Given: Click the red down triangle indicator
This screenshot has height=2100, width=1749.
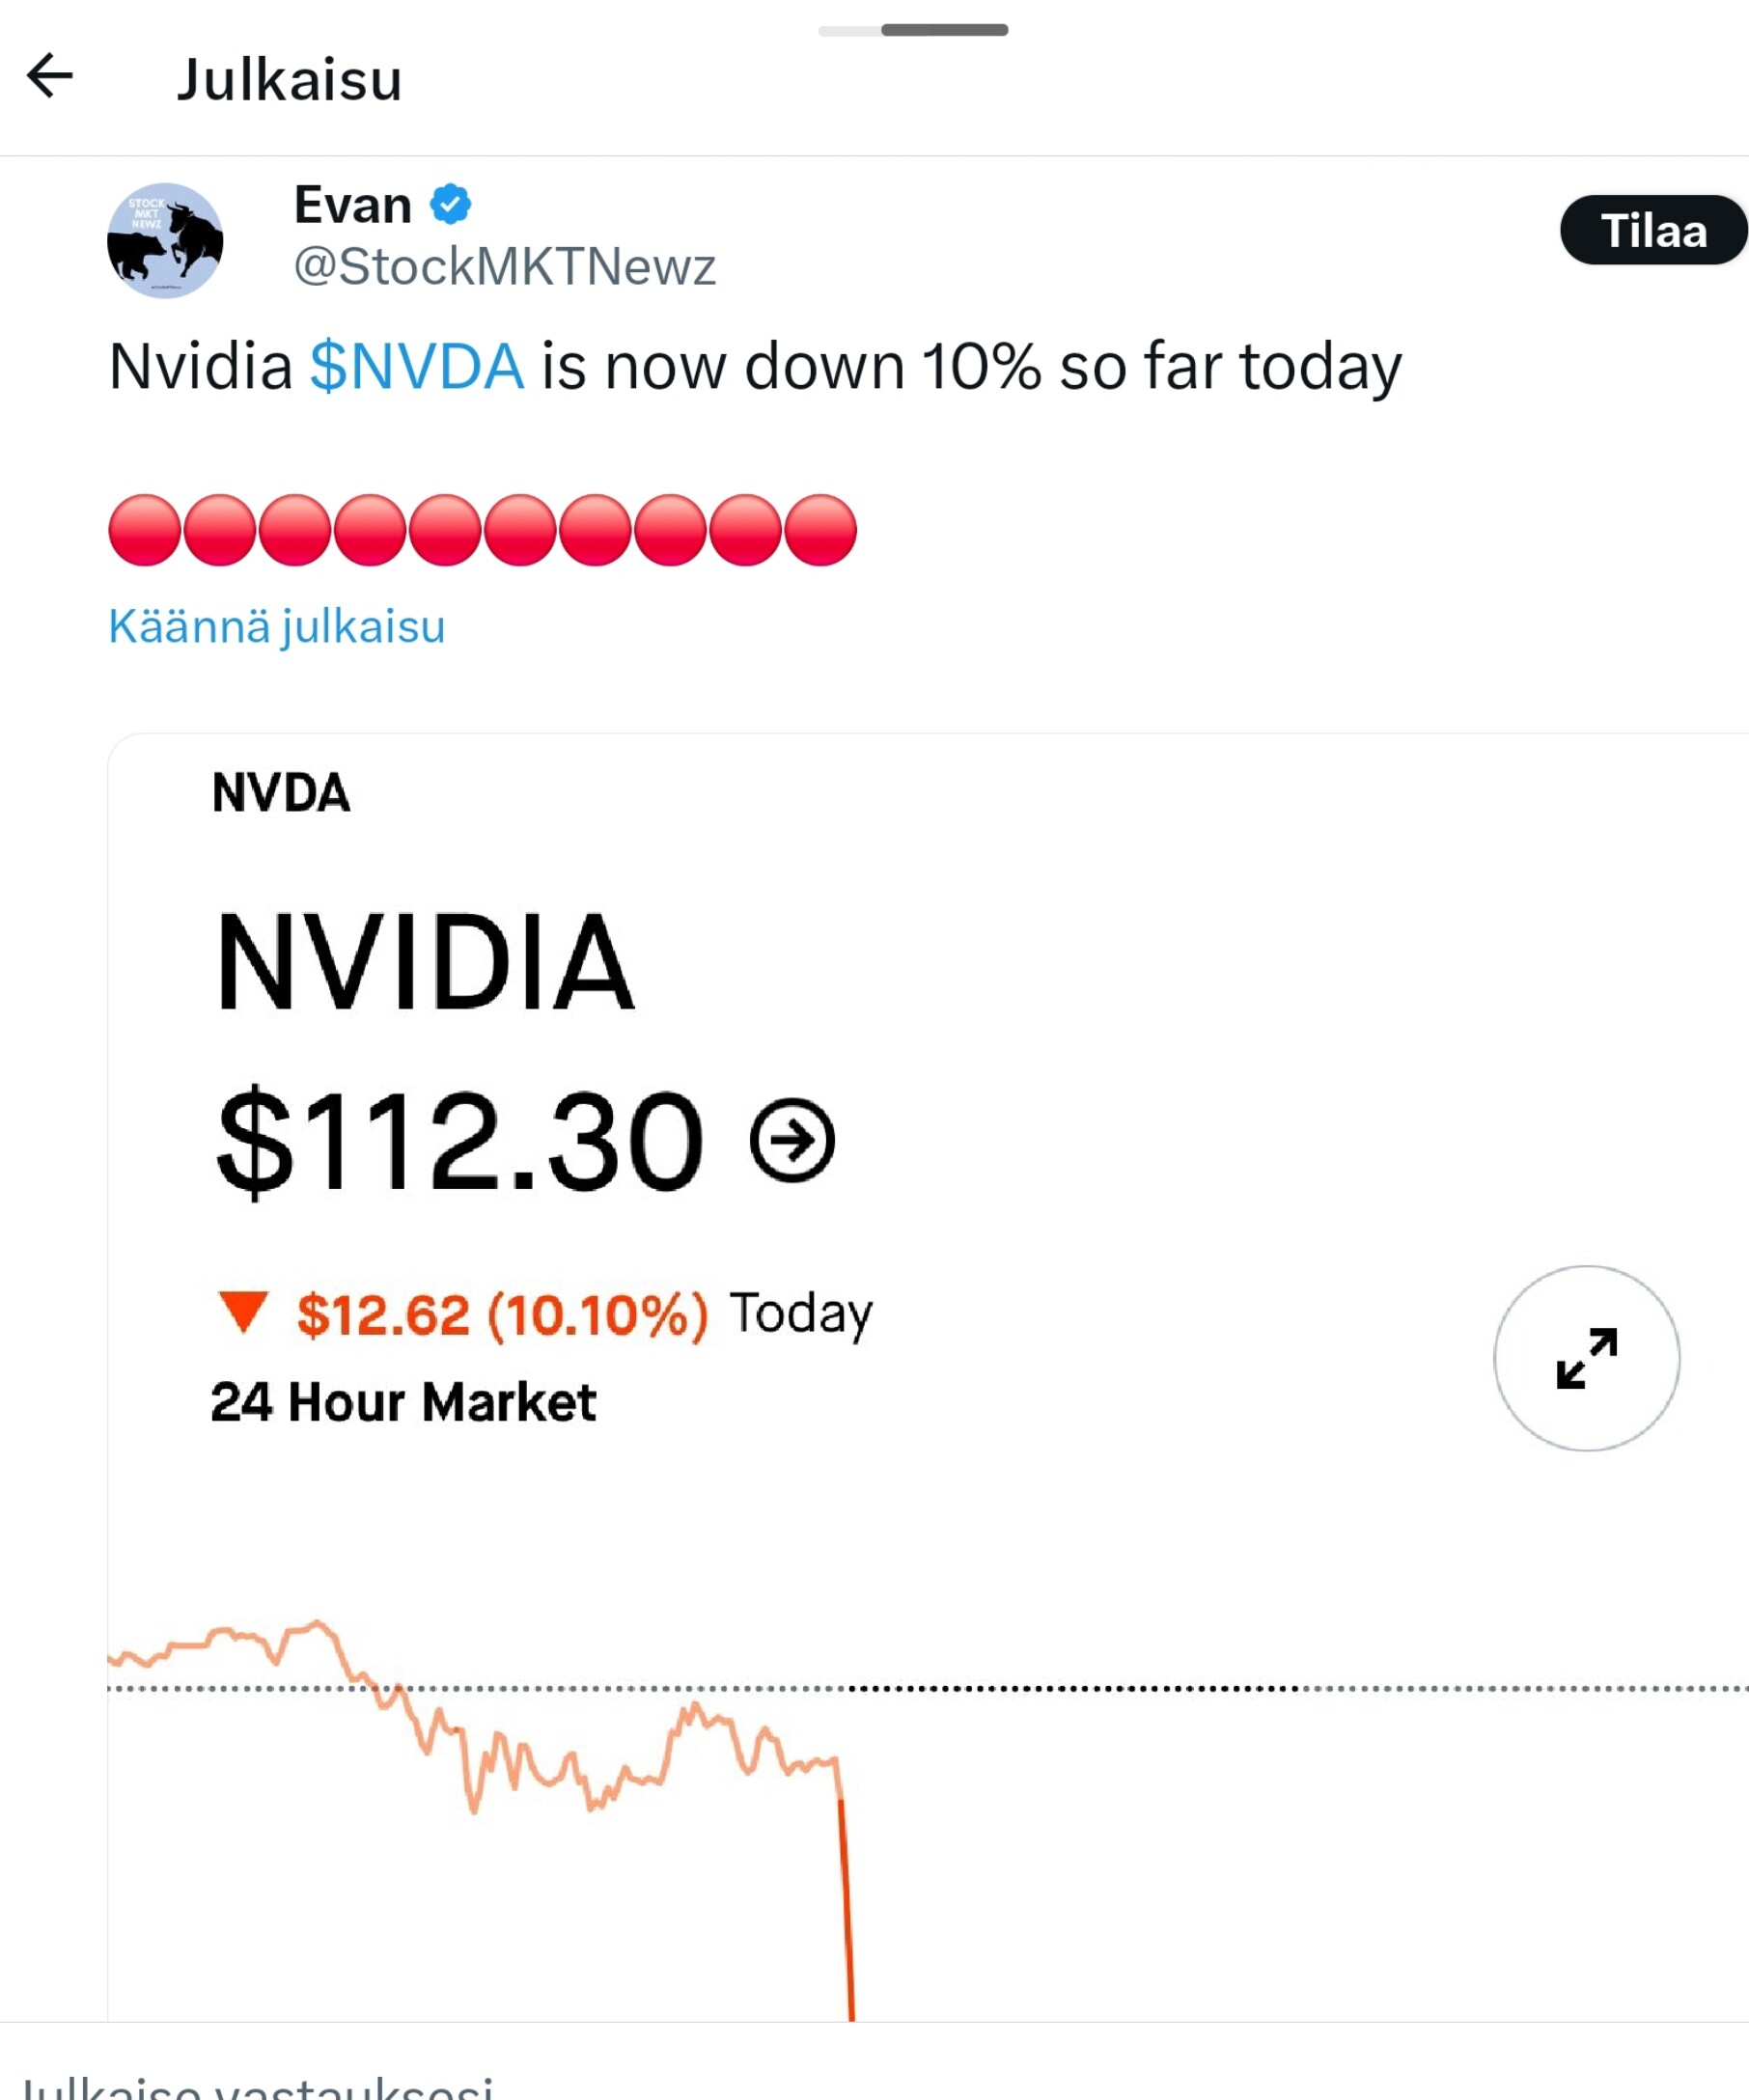Looking at the screenshot, I should coord(243,1312).
